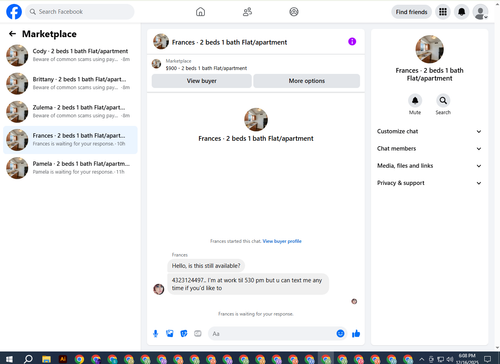Click Find friends button
Screen dimensions: 500x364
411,12
